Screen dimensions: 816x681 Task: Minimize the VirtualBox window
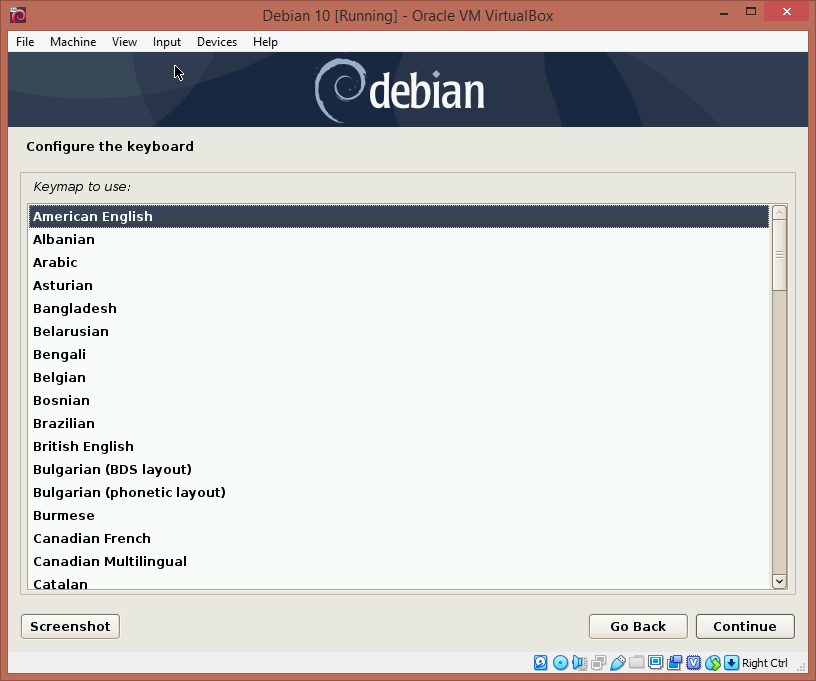click(724, 12)
